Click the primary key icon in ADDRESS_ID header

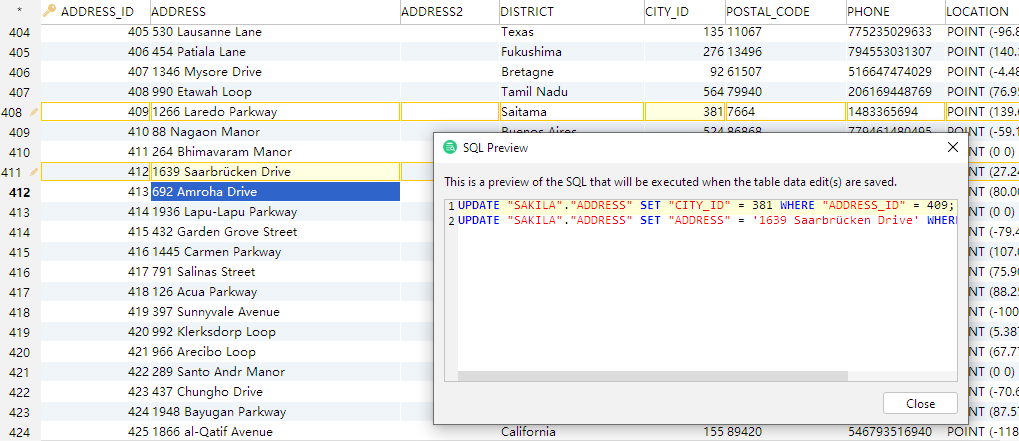pos(49,11)
